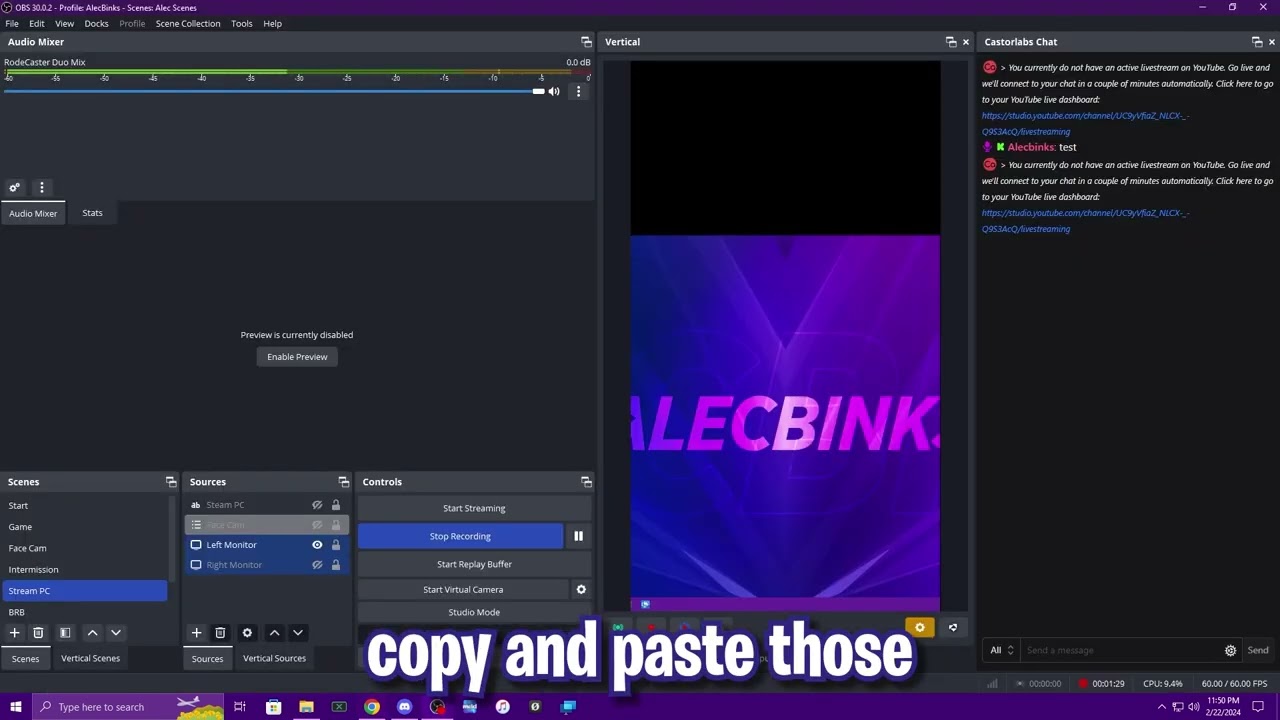Open Vertical plugin yellow settings gear
Image resolution: width=1280 pixels, height=720 pixels.
pos(920,628)
